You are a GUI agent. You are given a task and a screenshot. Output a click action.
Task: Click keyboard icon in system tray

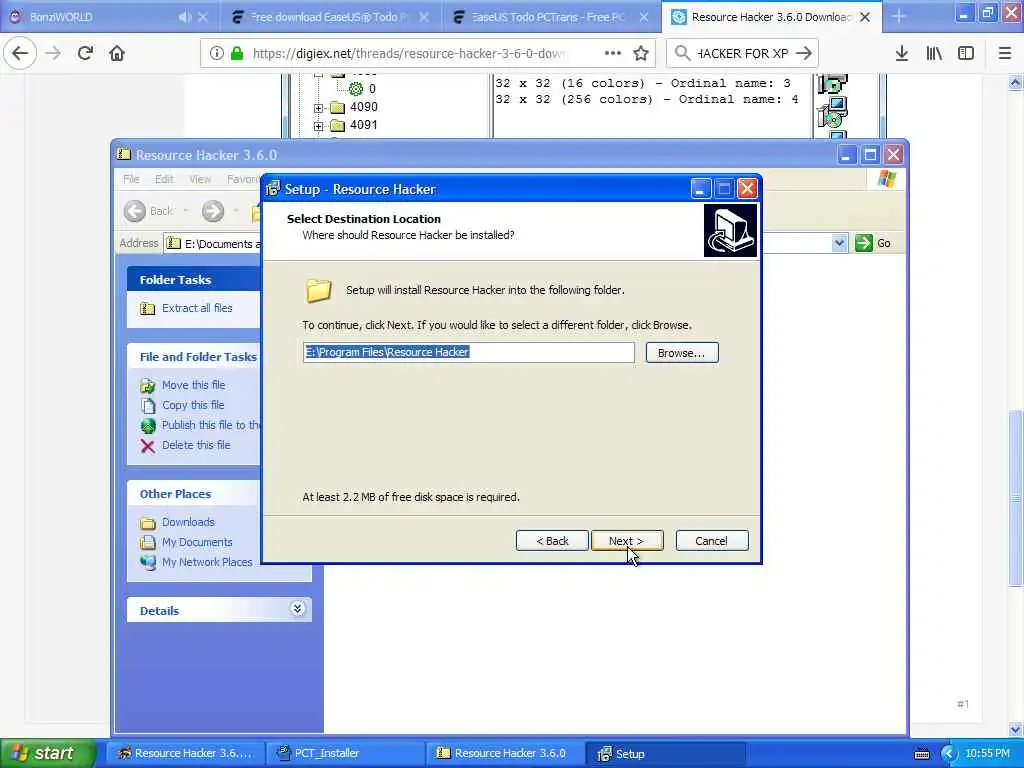pos(921,754)
